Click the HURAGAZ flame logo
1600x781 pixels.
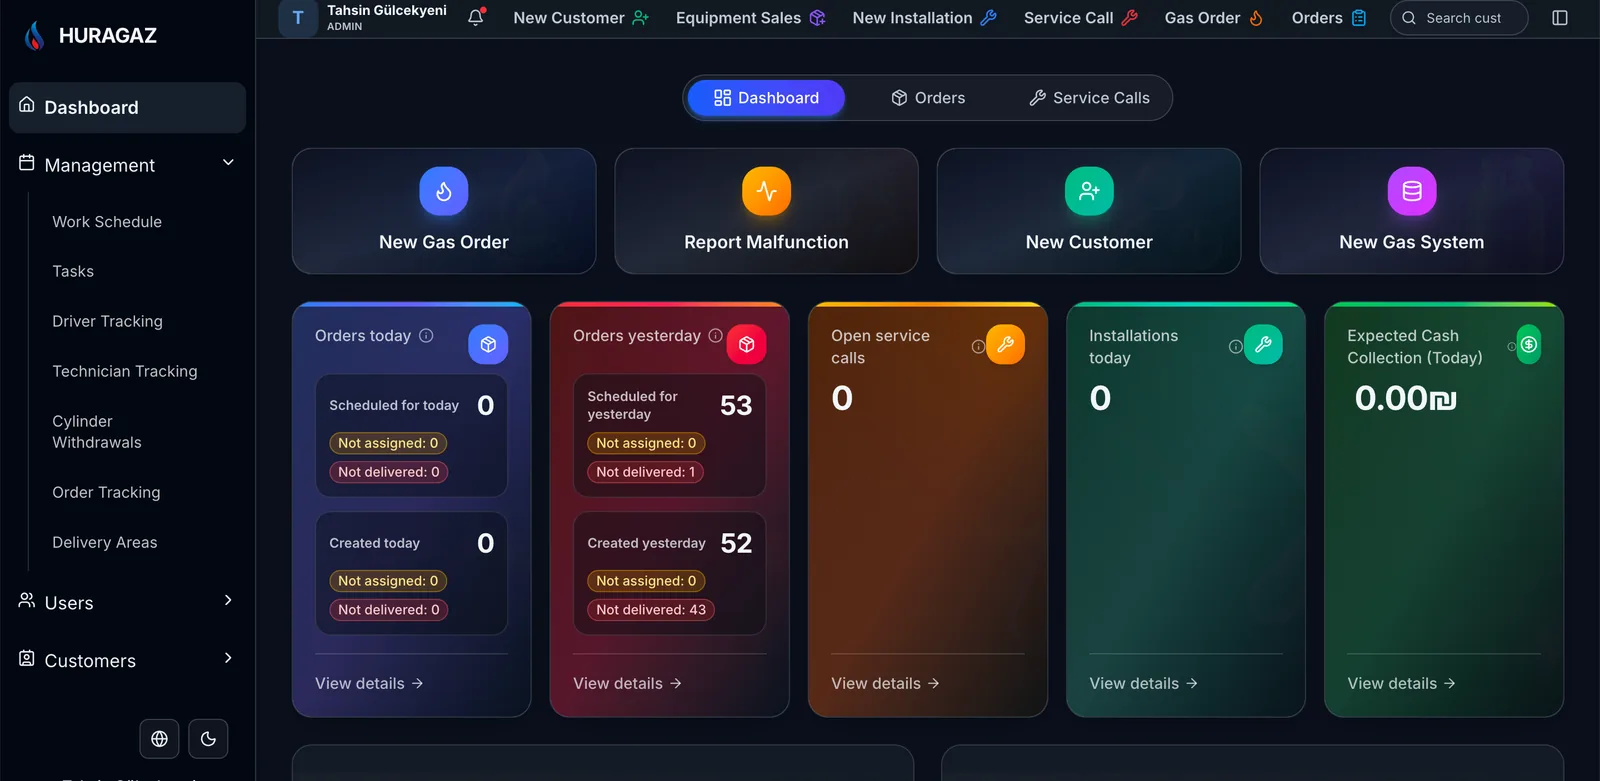tap(34, 36)
